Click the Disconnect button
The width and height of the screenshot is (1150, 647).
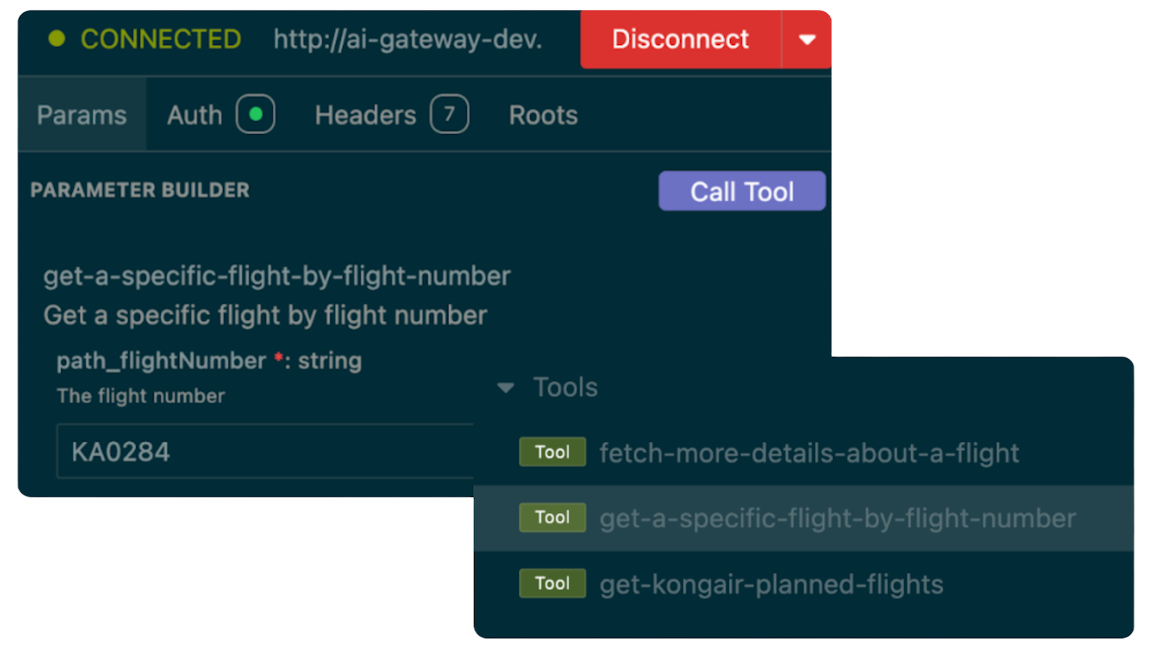coord(679,40)
